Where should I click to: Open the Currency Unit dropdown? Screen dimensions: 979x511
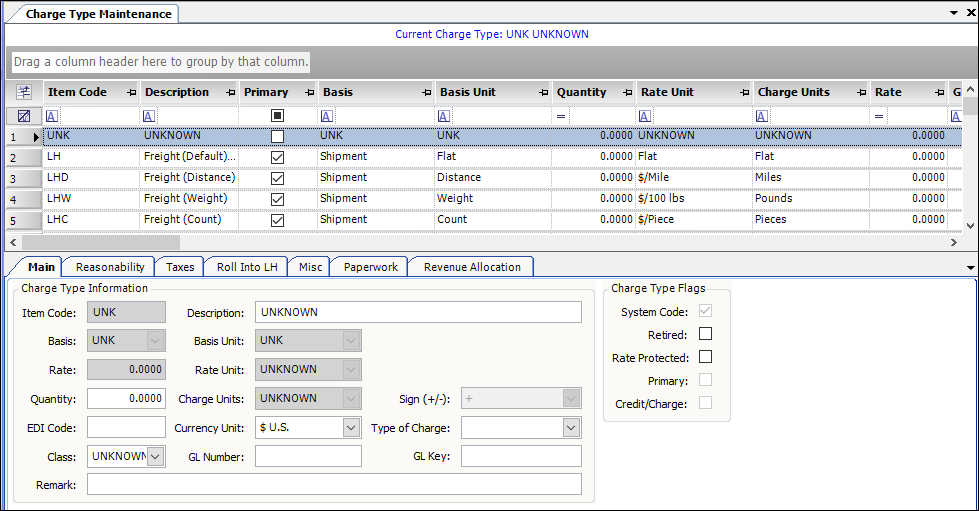click(351, 428)
